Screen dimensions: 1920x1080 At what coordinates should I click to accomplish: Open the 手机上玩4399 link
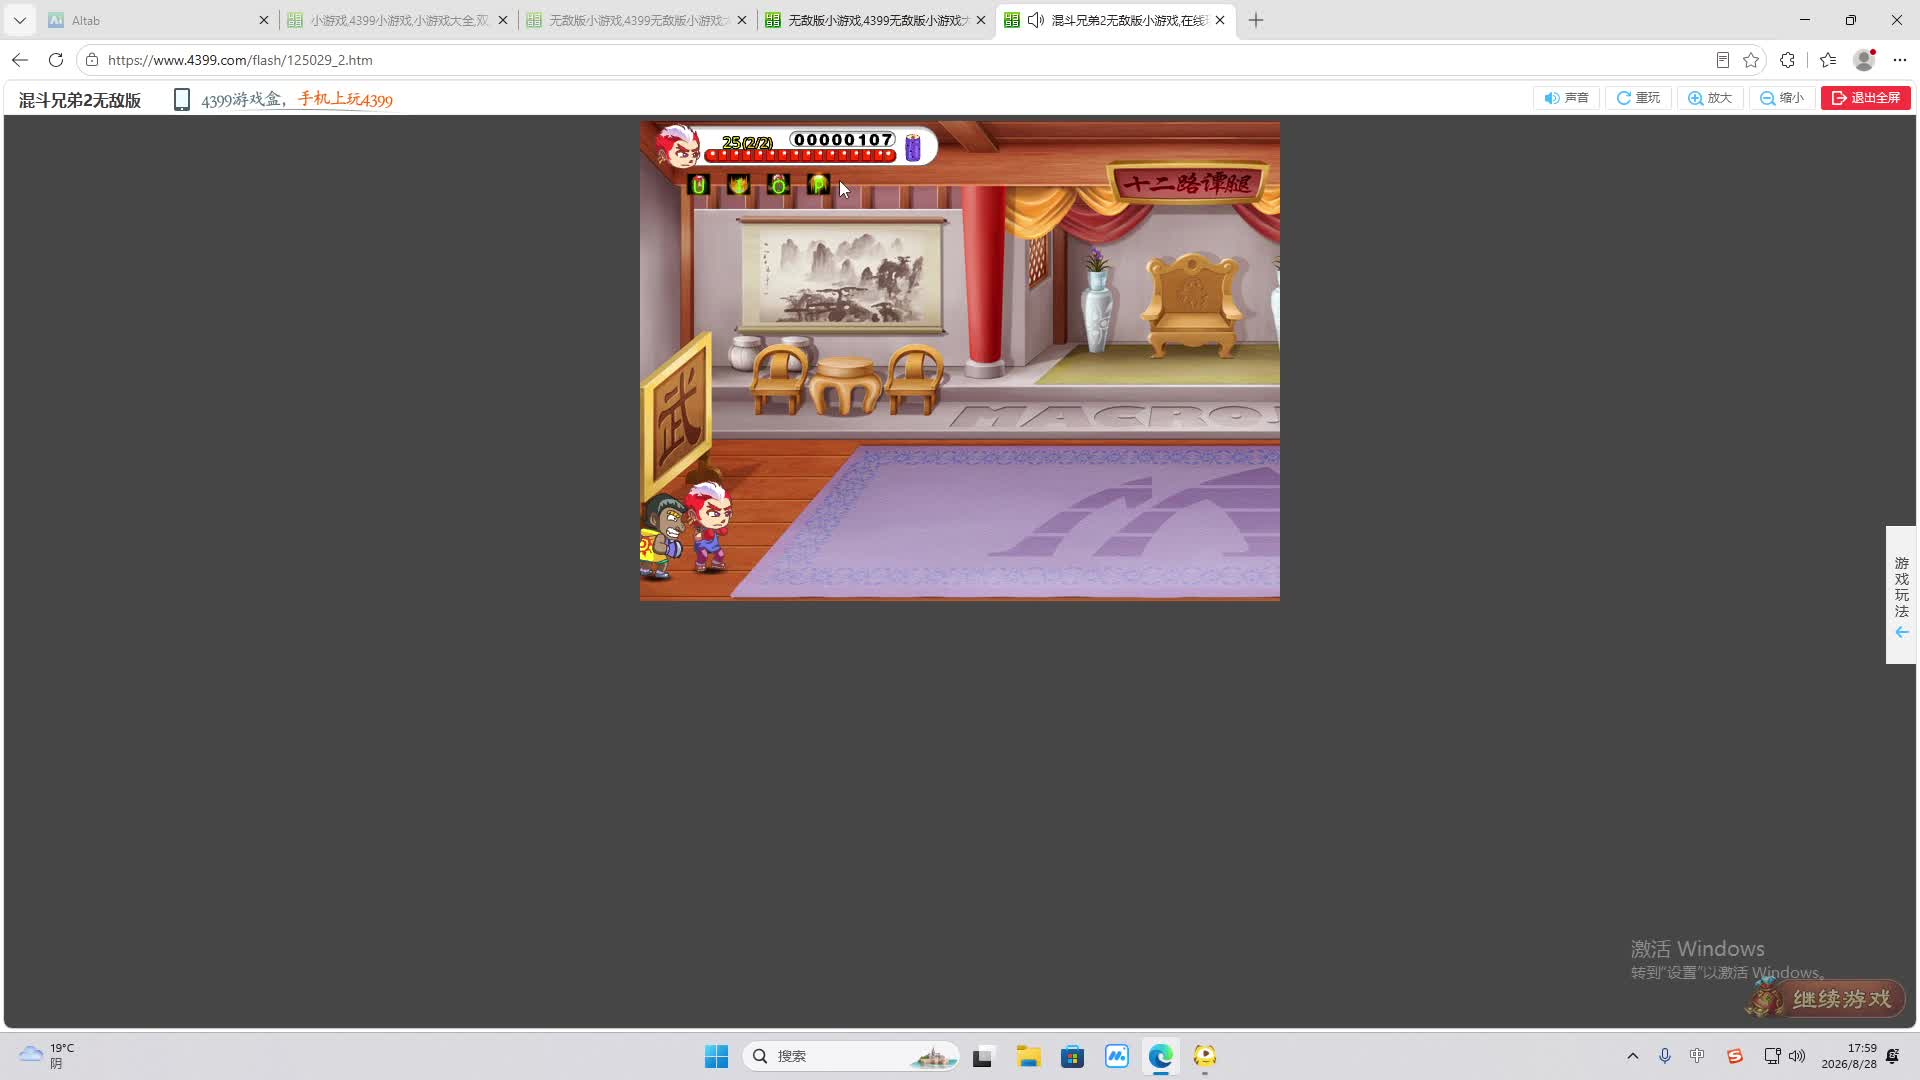pyautogui.click(x=345, y=99)
